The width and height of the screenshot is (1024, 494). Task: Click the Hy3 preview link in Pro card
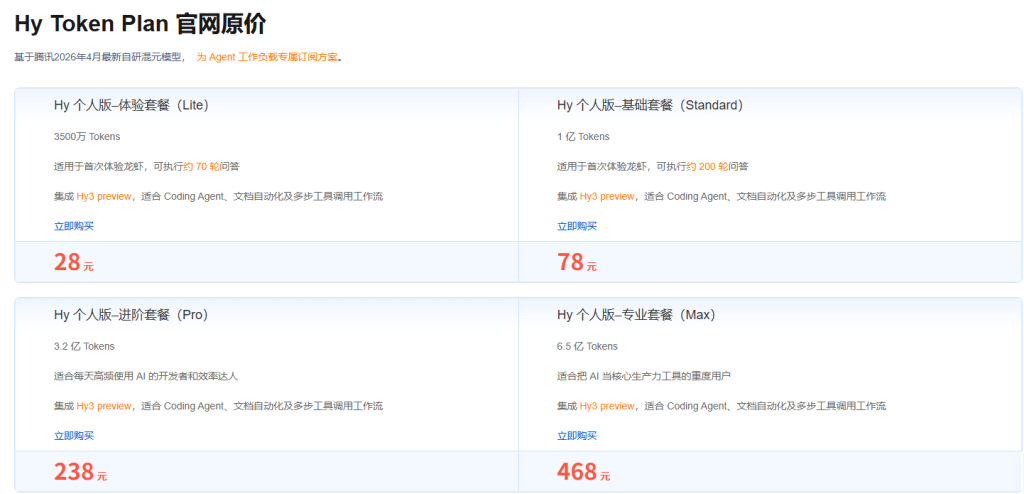pos(104,406)
